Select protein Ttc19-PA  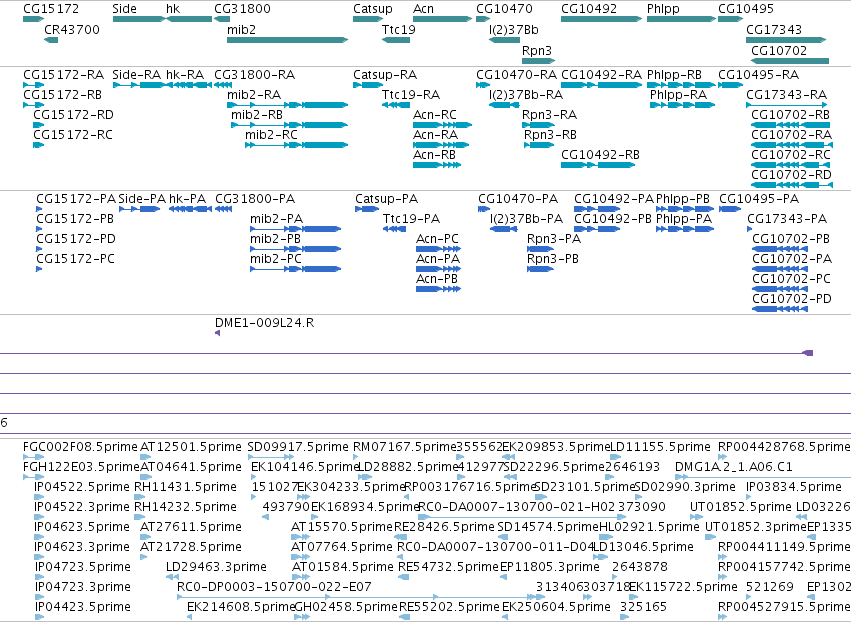411,219
